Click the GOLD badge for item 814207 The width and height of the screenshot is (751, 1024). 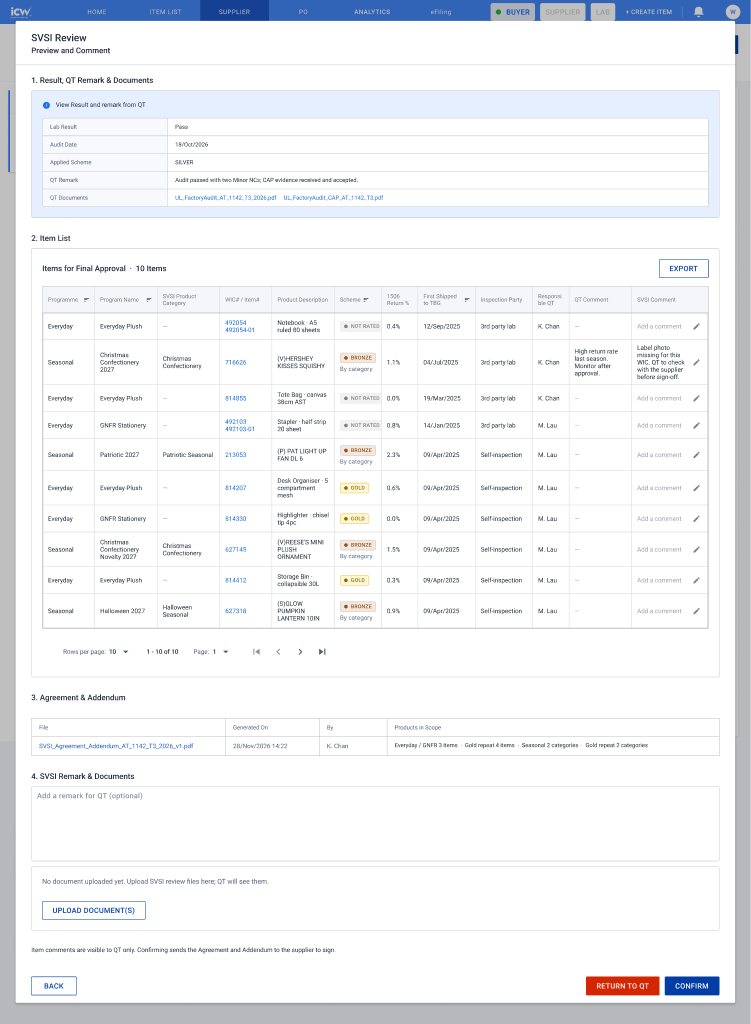click(x=355, y=488)
